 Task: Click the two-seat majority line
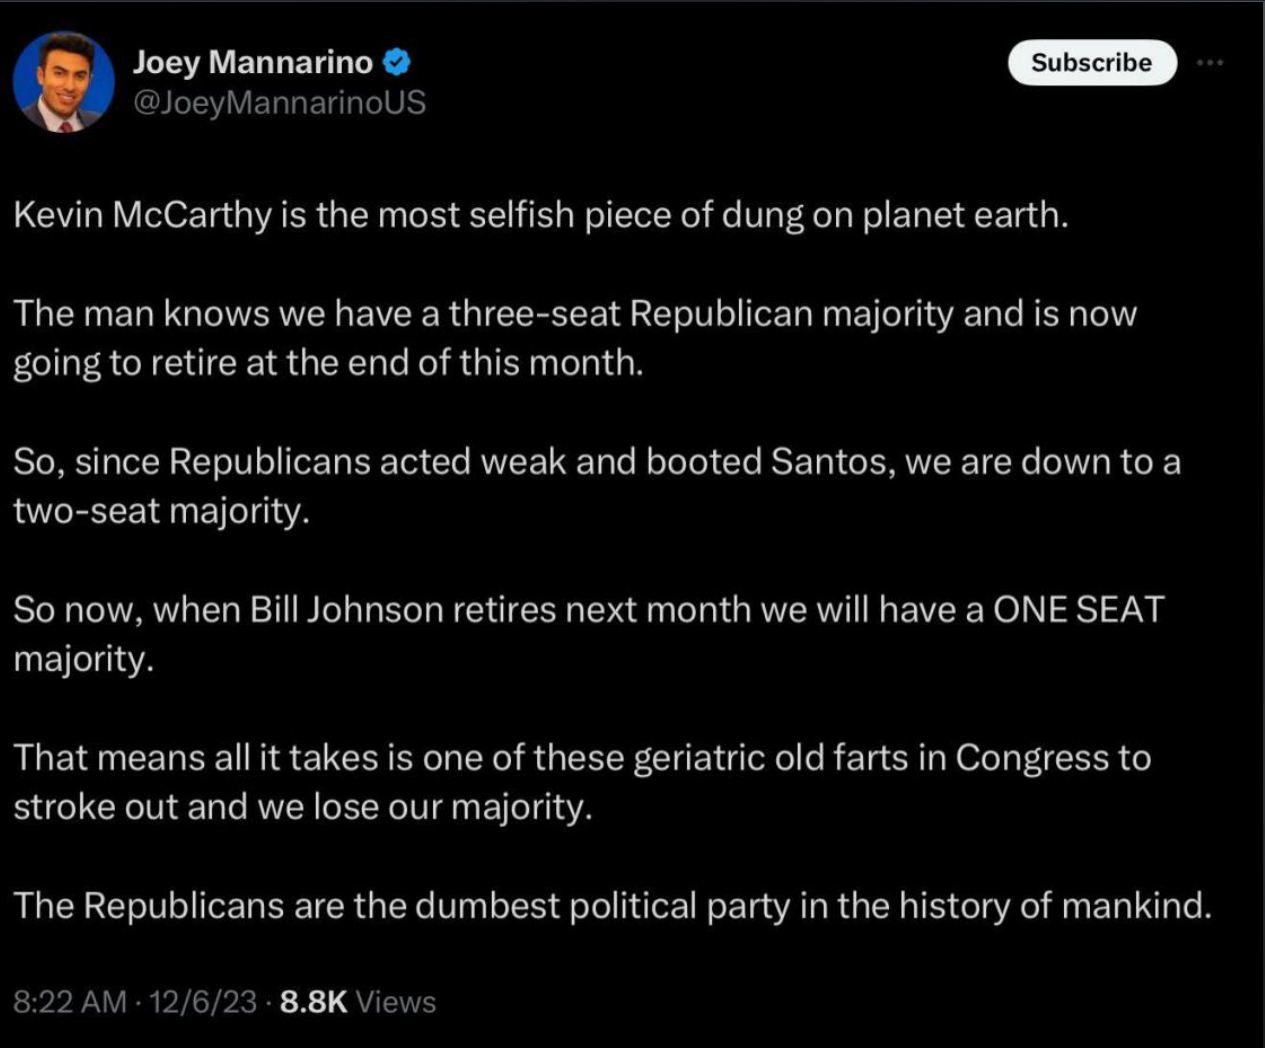161,511
